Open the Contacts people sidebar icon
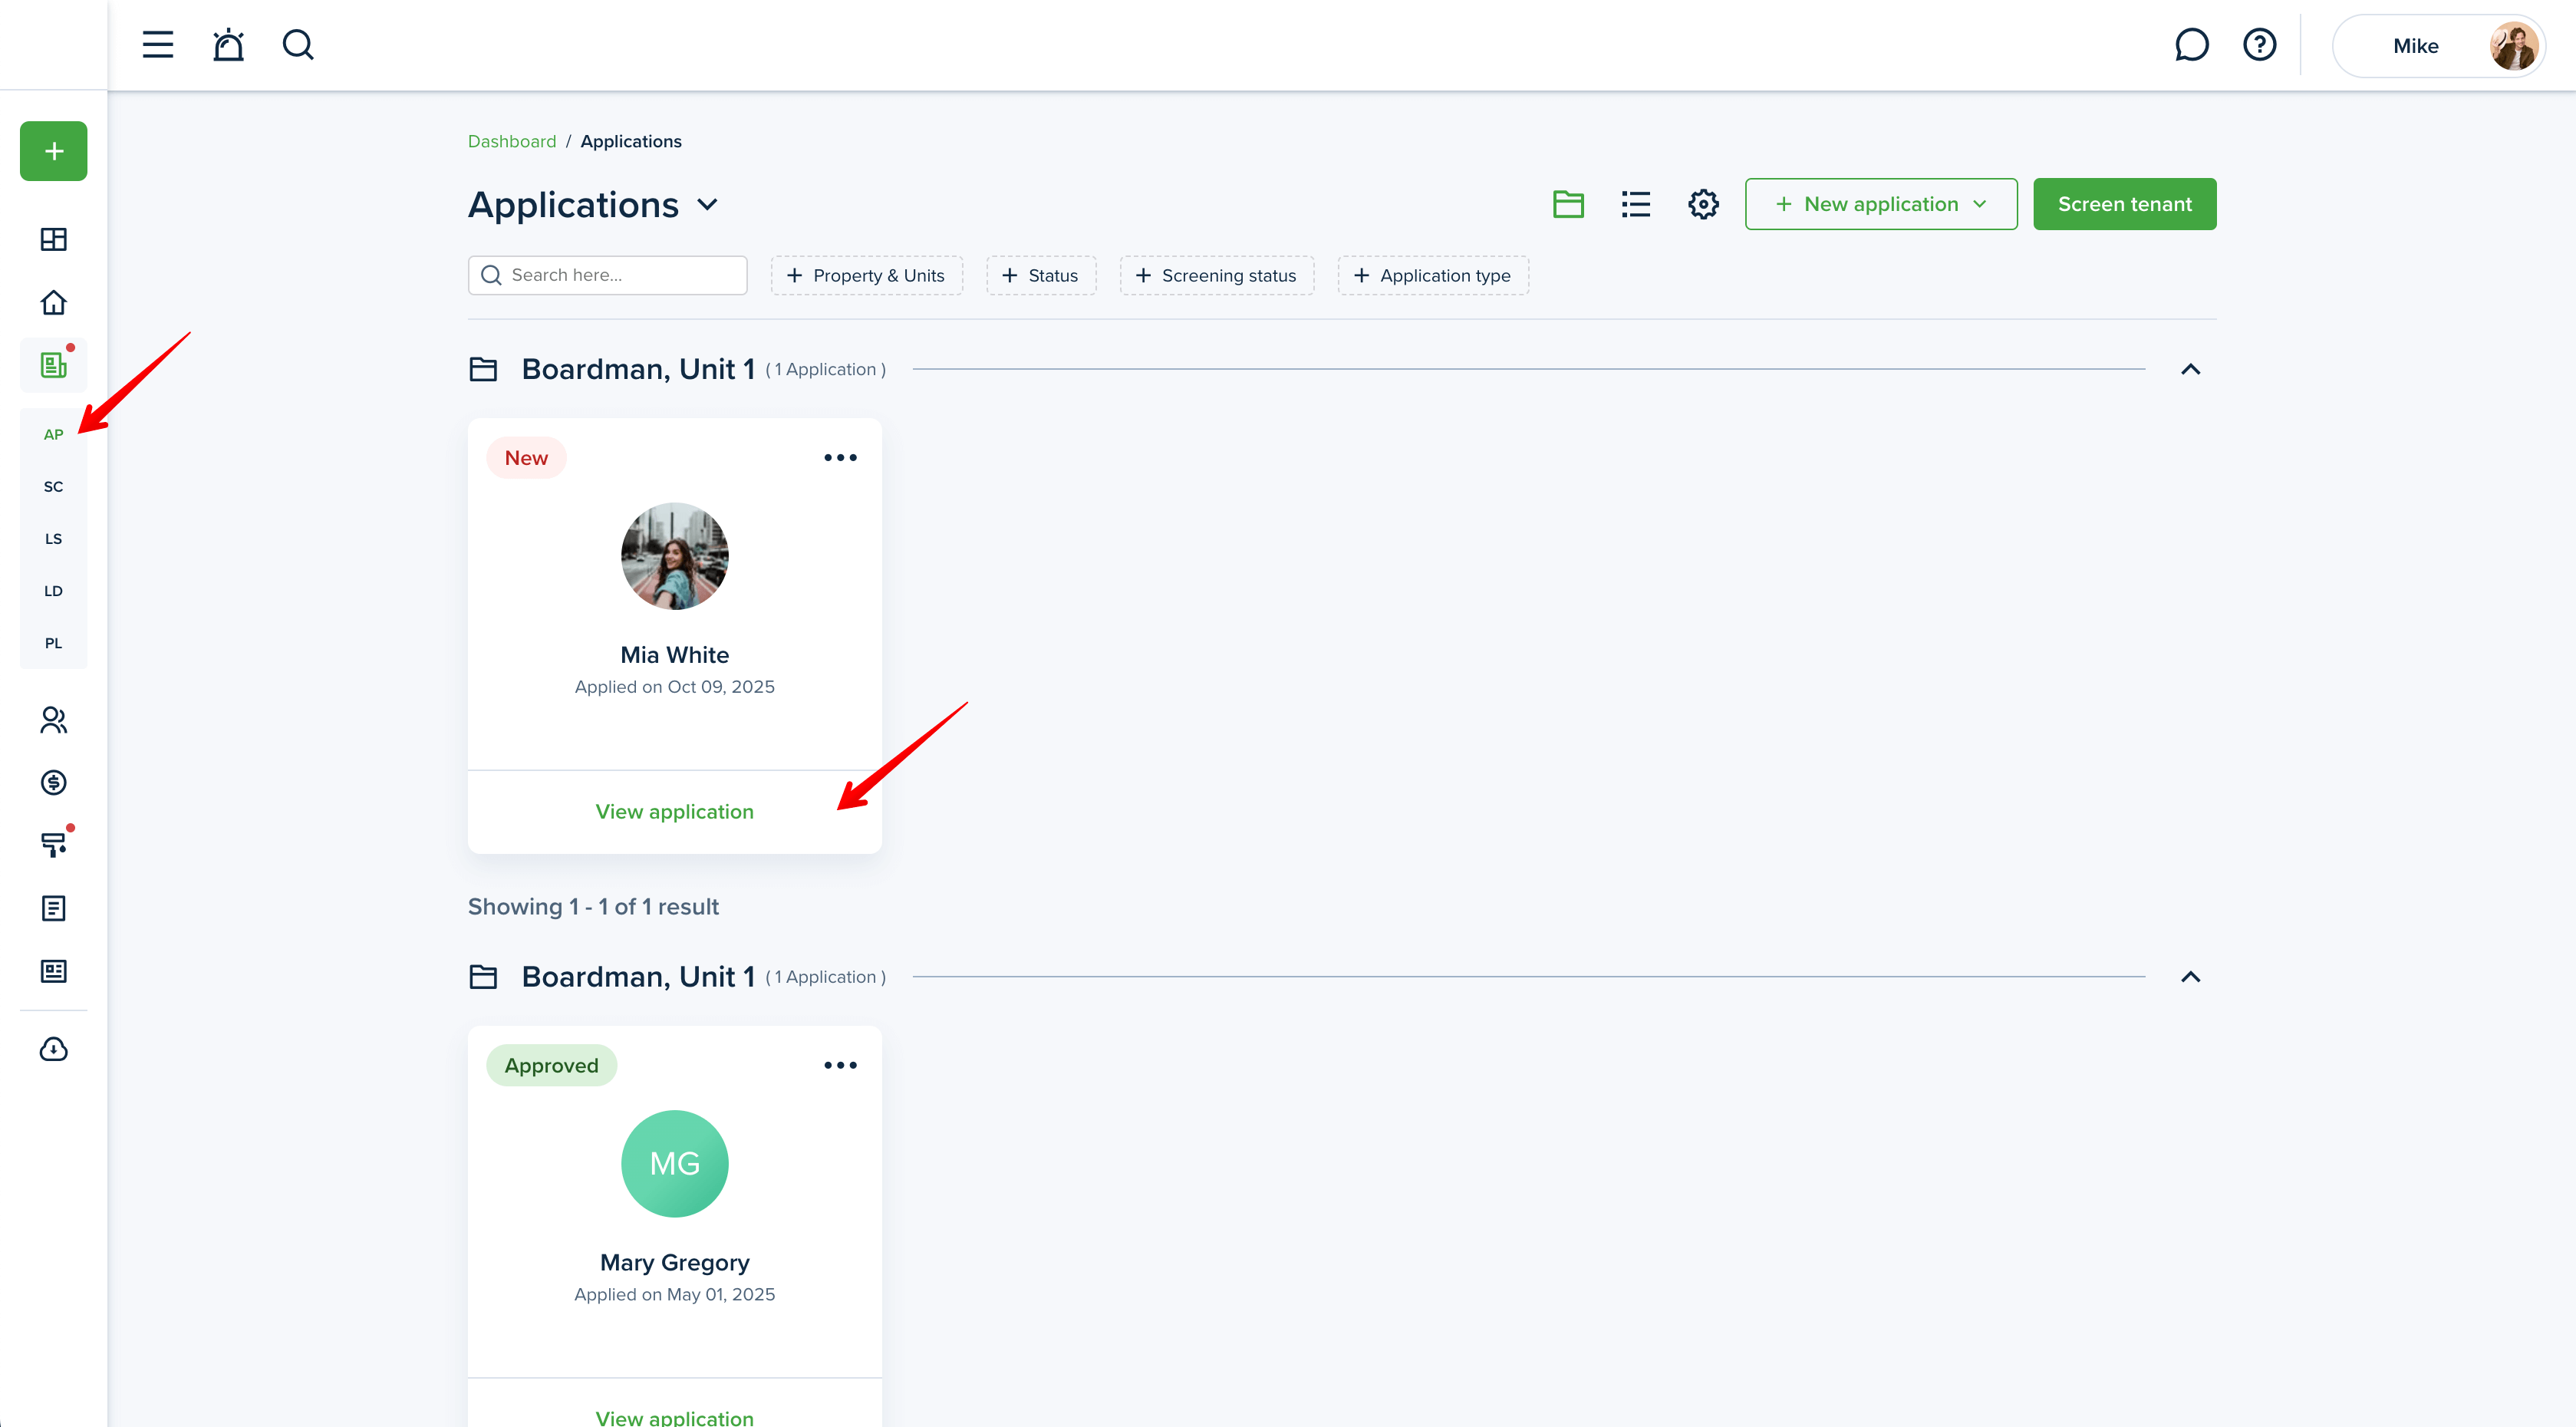Screen dimensions: 2576x1427 54,720
